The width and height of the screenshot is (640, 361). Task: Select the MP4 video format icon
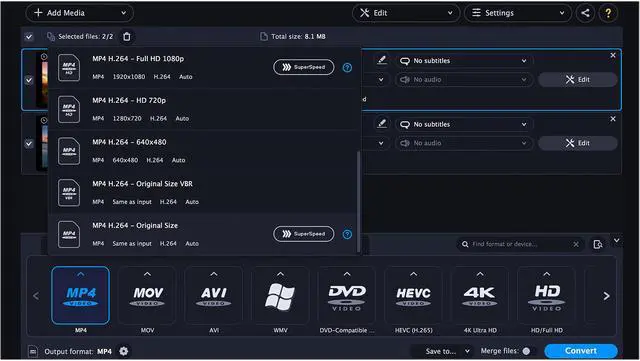[80, 295]
